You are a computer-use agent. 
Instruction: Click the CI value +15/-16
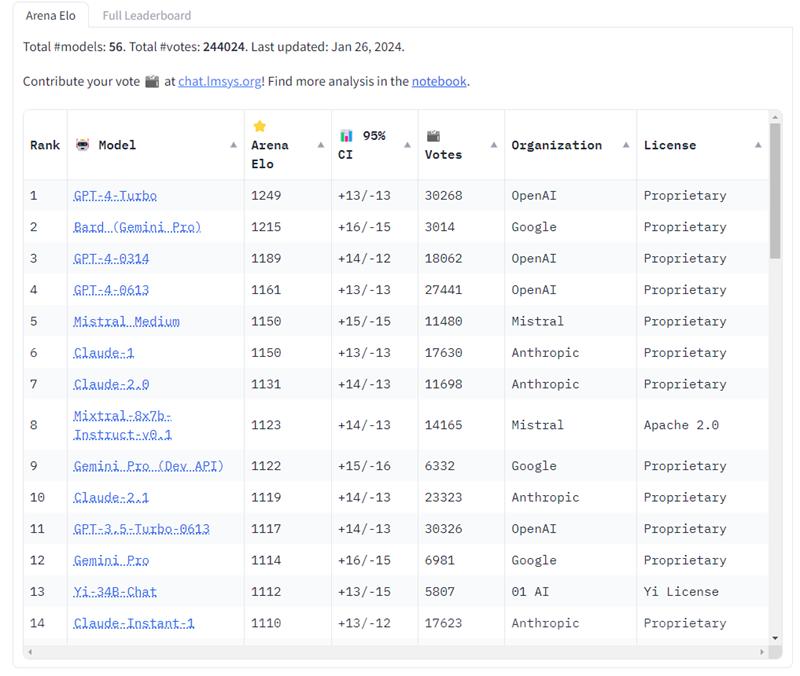click(x=364, y=466)
